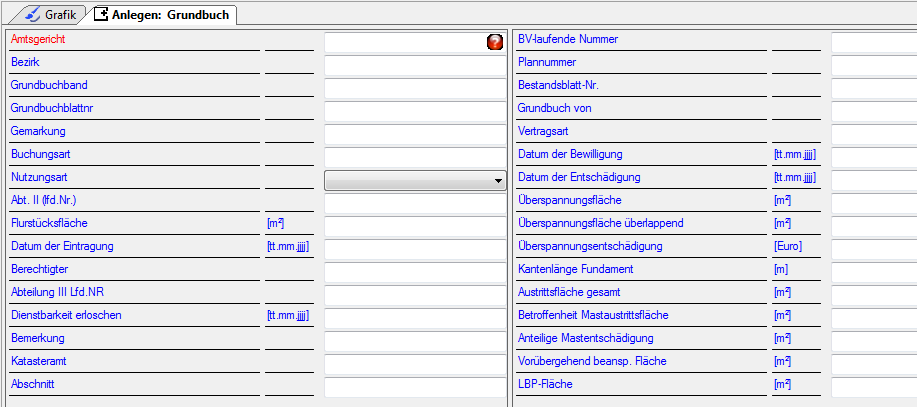Select the Grundbuchblattnr input field
The image size is (917, 407).
[x=415, y=112]
